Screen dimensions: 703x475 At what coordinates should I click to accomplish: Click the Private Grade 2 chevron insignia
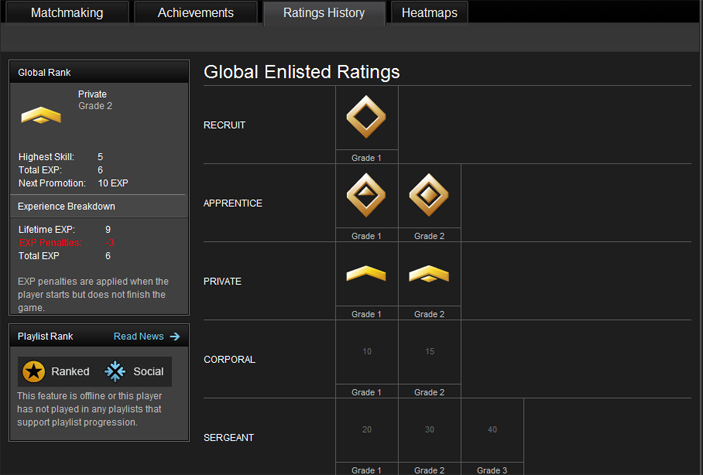(x=429, y=274)
